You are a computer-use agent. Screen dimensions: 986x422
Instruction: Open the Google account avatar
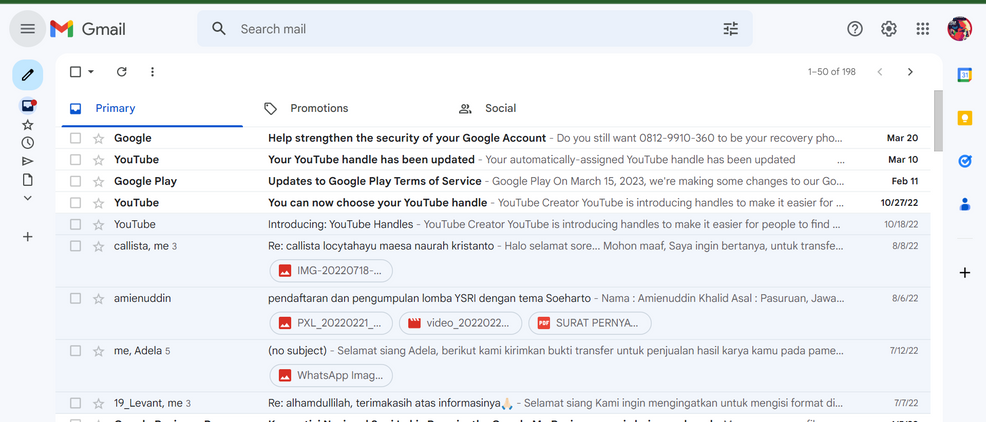[960, 29]
